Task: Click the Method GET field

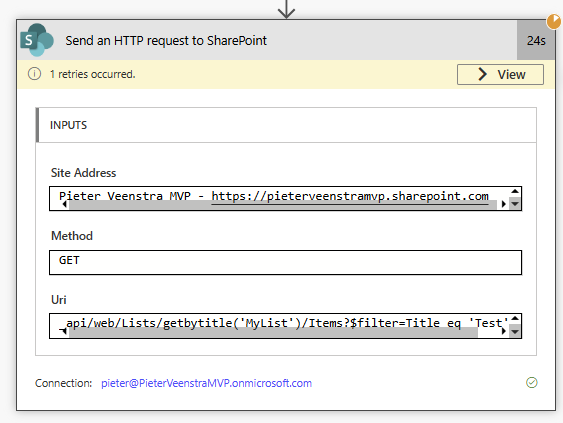Action: click(285, 262)
